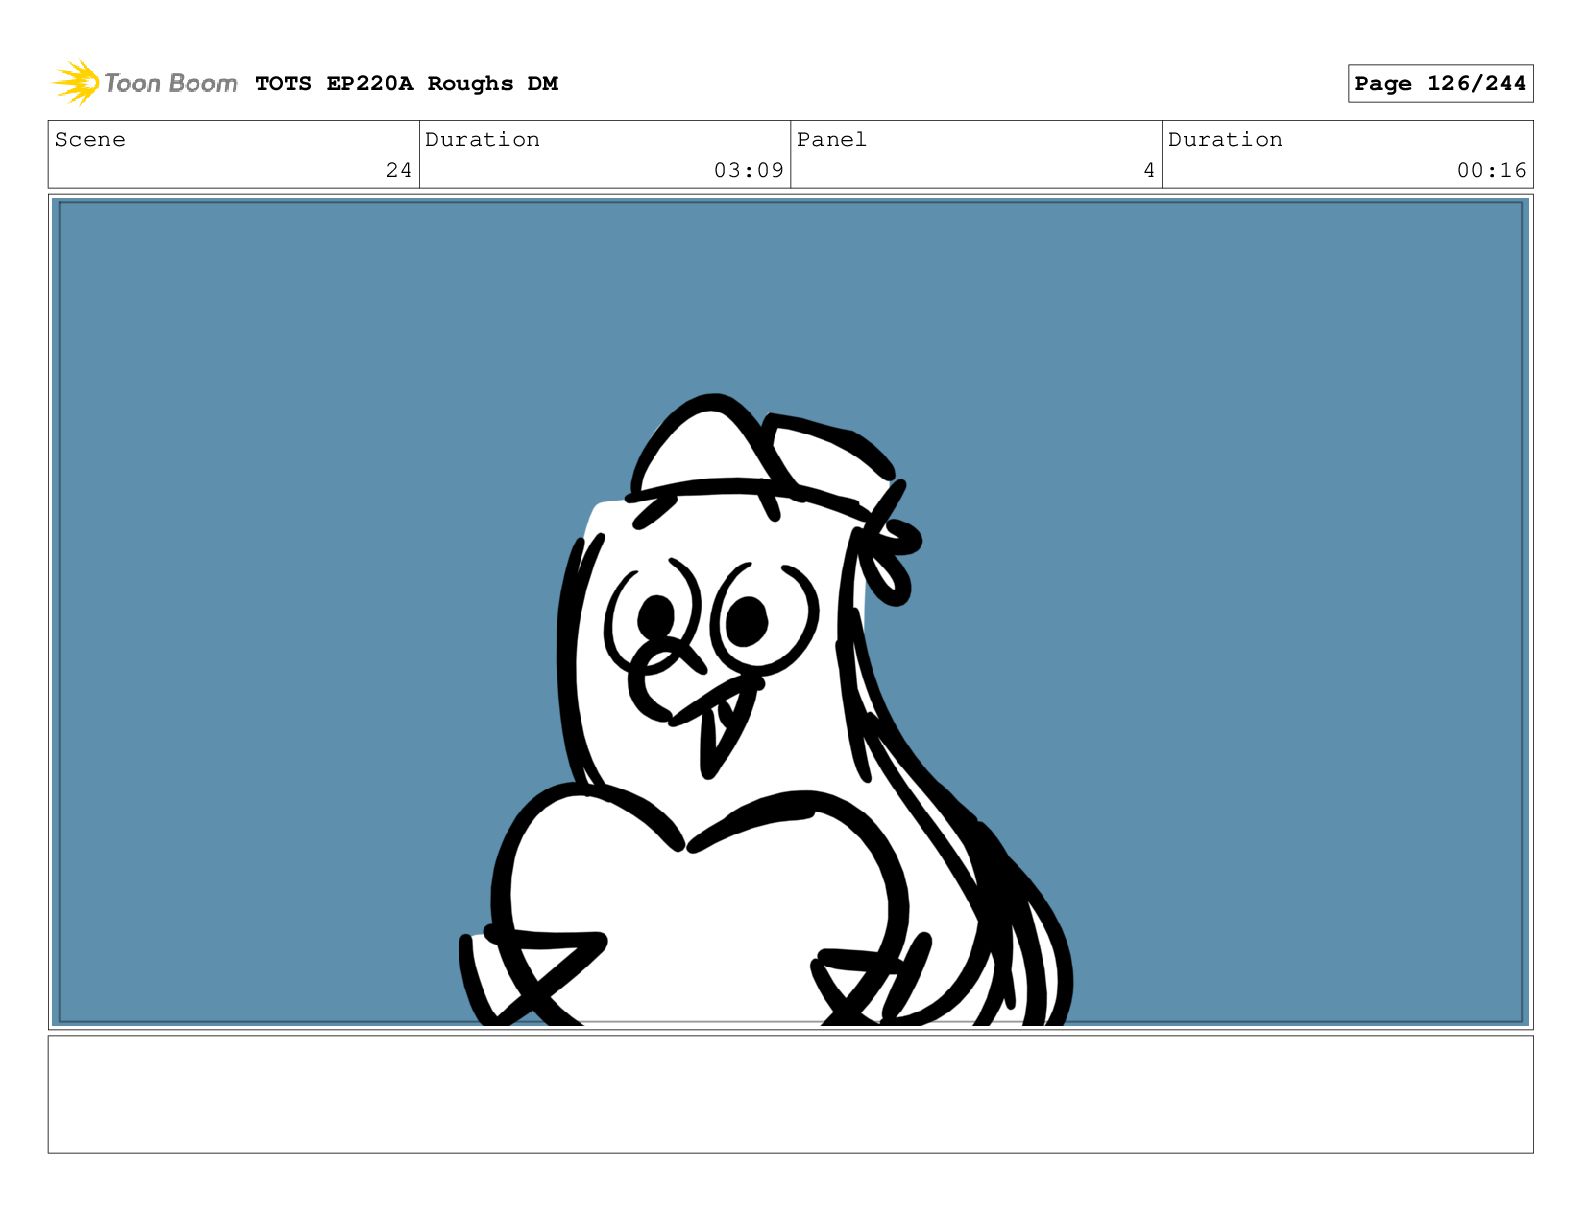The height and width of the screenshot is (1225, 1582).
Task: Select the scene number '24'
Action: pyautogui.click(x=399, y=170)
